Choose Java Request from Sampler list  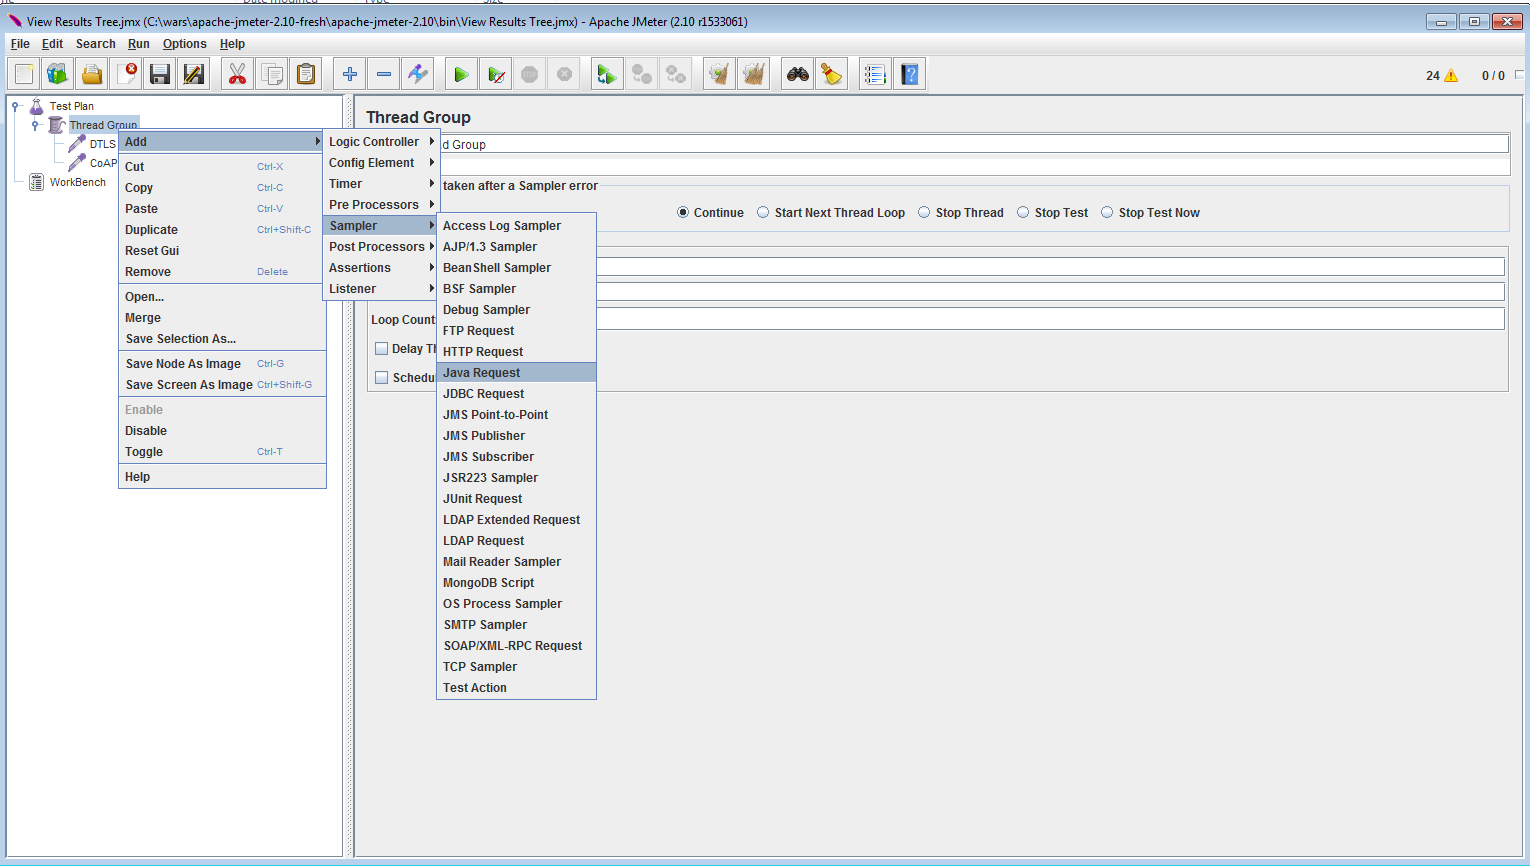click(516, 373)
